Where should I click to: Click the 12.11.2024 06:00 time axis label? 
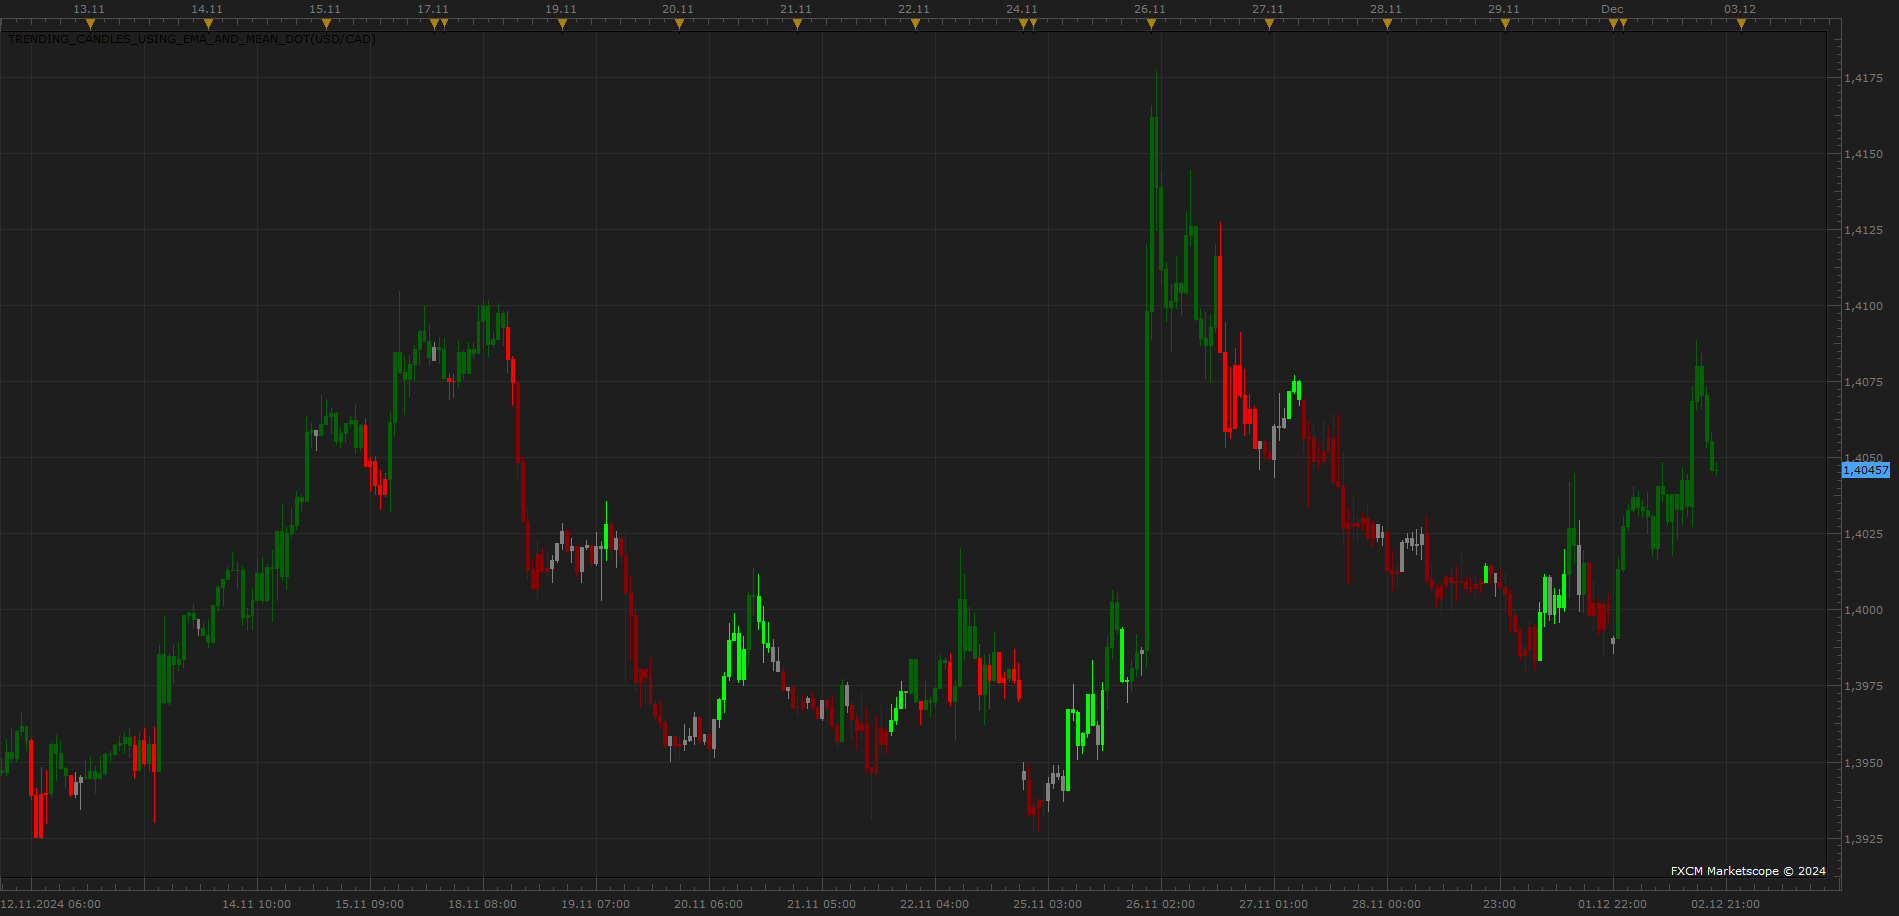pyautogui.click(x=51, y=904)
